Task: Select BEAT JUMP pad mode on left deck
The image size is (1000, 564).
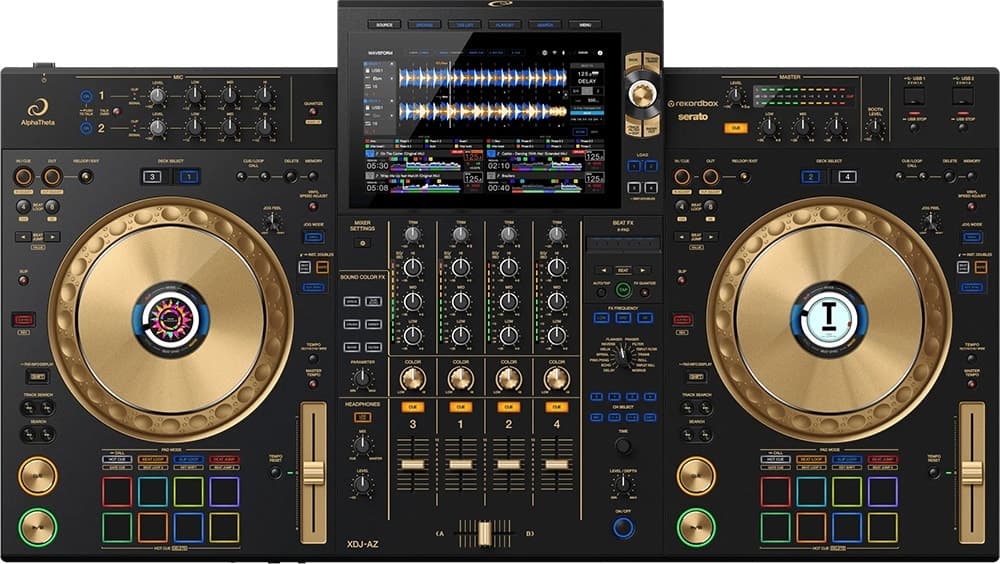Action: point(224,459)
